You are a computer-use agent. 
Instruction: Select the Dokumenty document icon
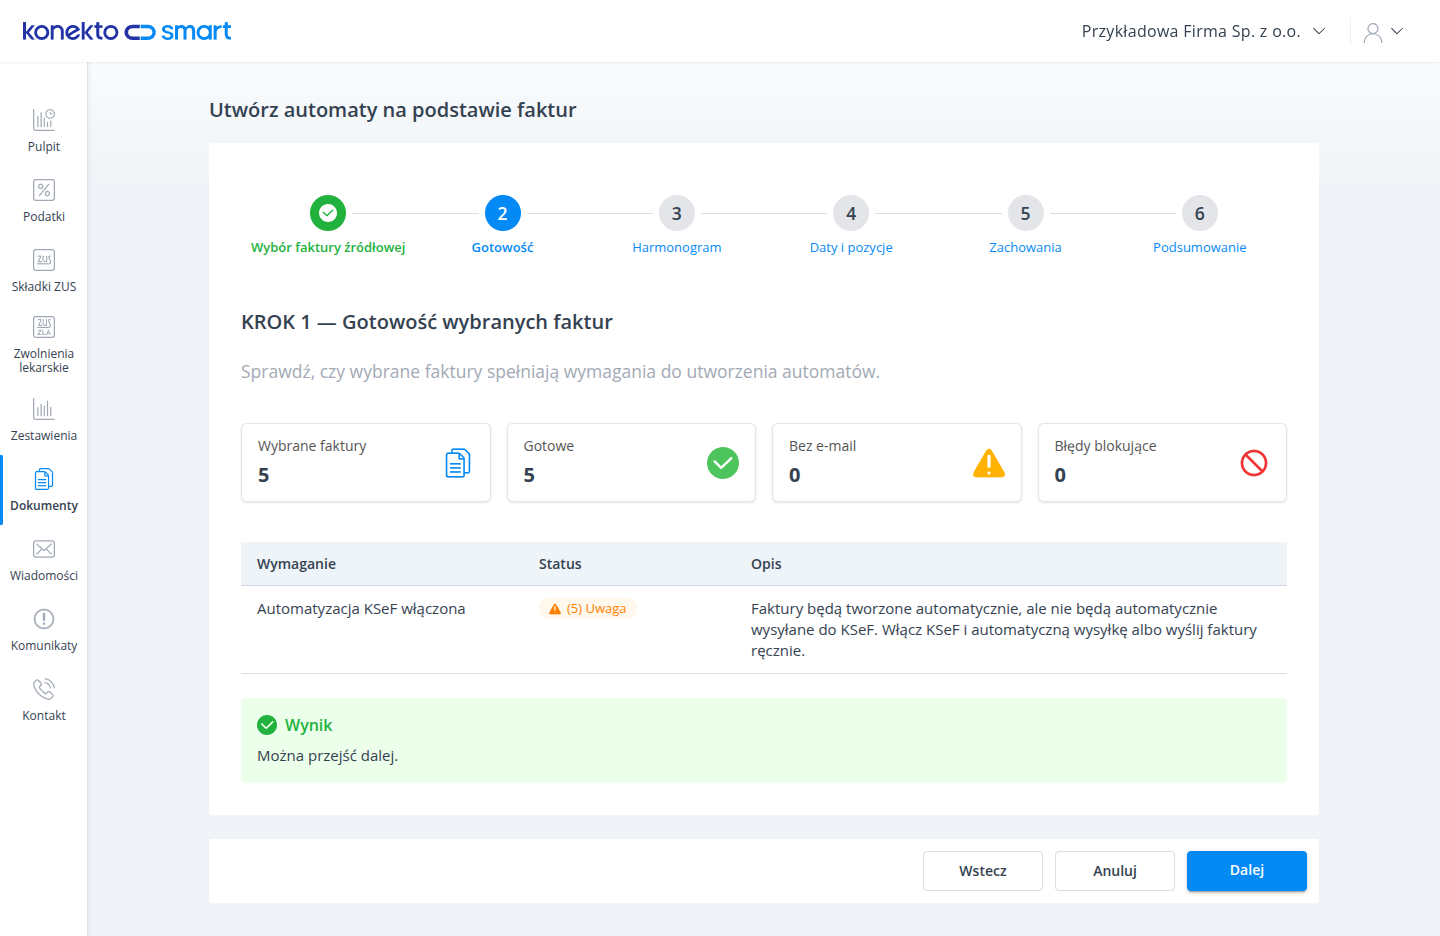coord(44,479)
